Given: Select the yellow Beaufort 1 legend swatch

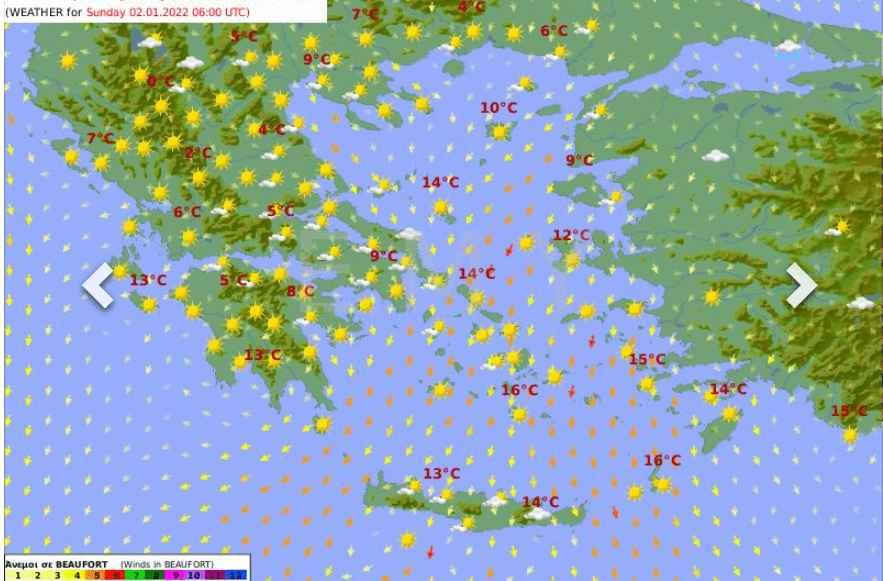Looking at the screenshot, I should (18, 576).
